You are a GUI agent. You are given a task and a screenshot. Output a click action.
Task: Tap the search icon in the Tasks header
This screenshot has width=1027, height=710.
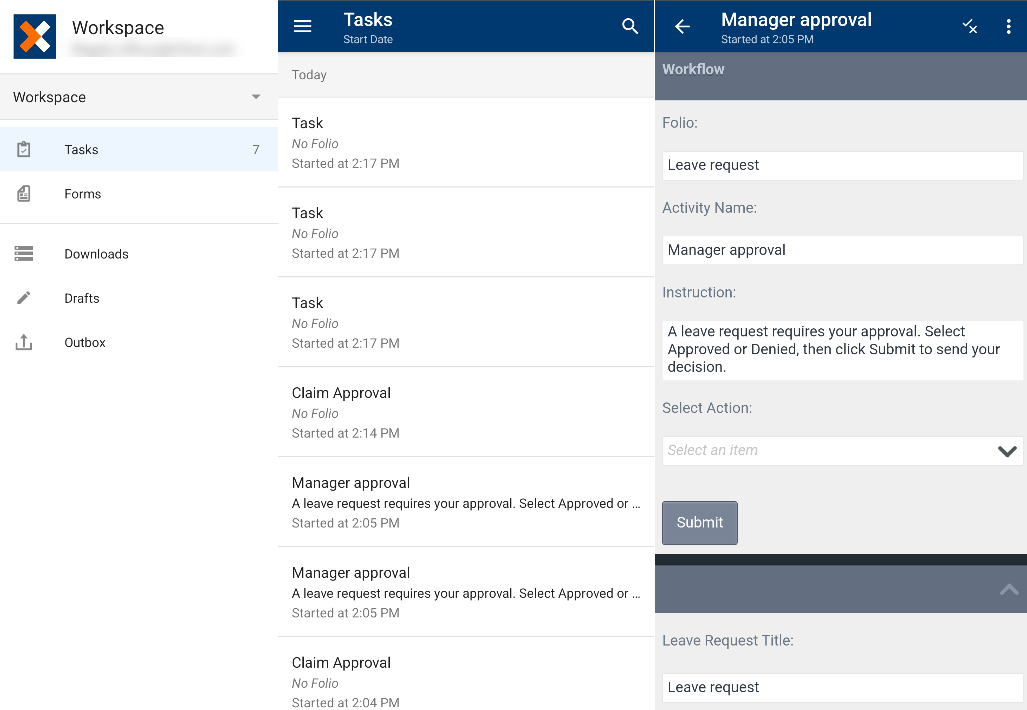630,25
